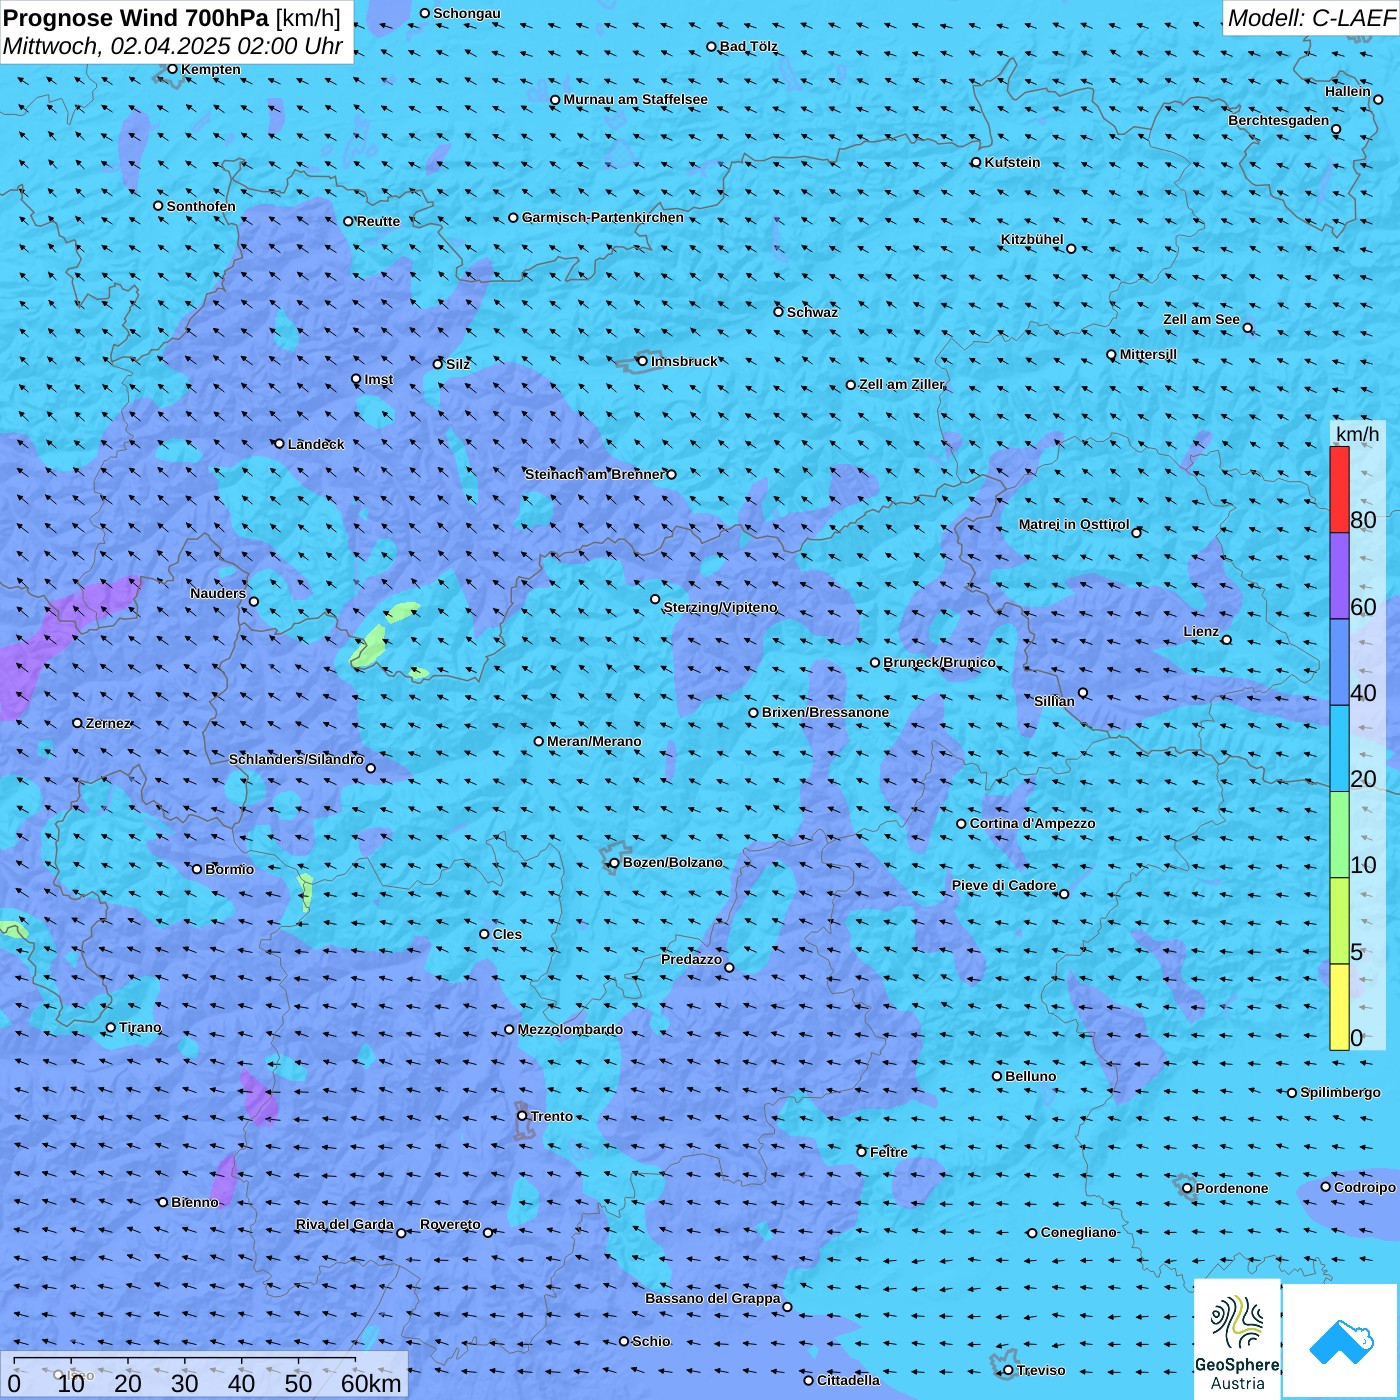Click the 'Schlanders/Silandro' label

[x=296, y=759]
